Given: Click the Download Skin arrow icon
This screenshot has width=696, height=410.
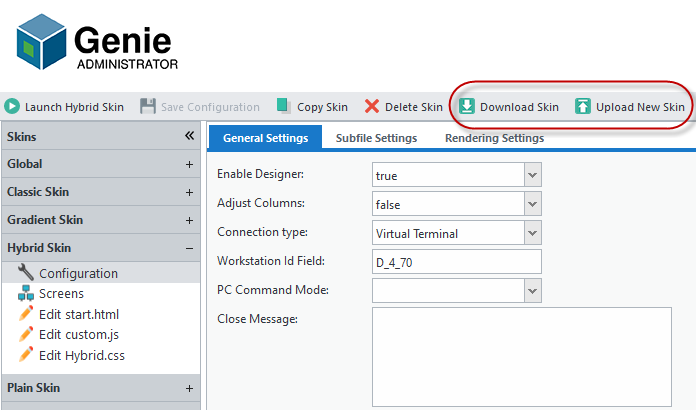Looking at the screenshot, I should pyautogui.click(x=467, y=106).
